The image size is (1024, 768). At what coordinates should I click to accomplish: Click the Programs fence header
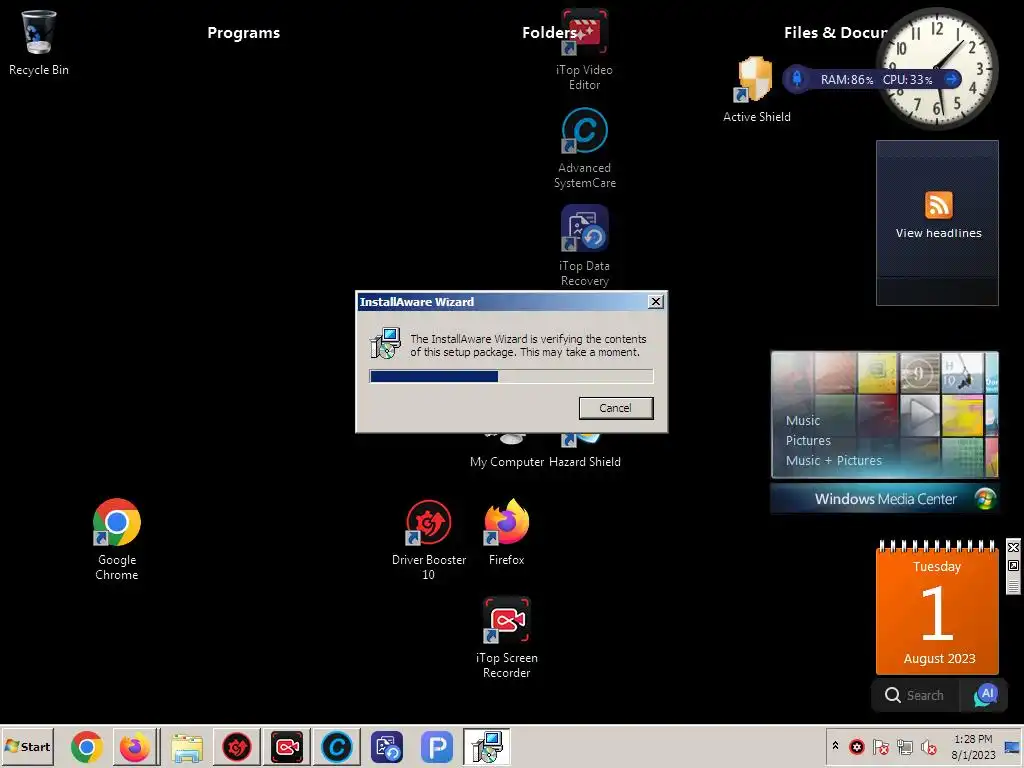[x=244, y=33]
